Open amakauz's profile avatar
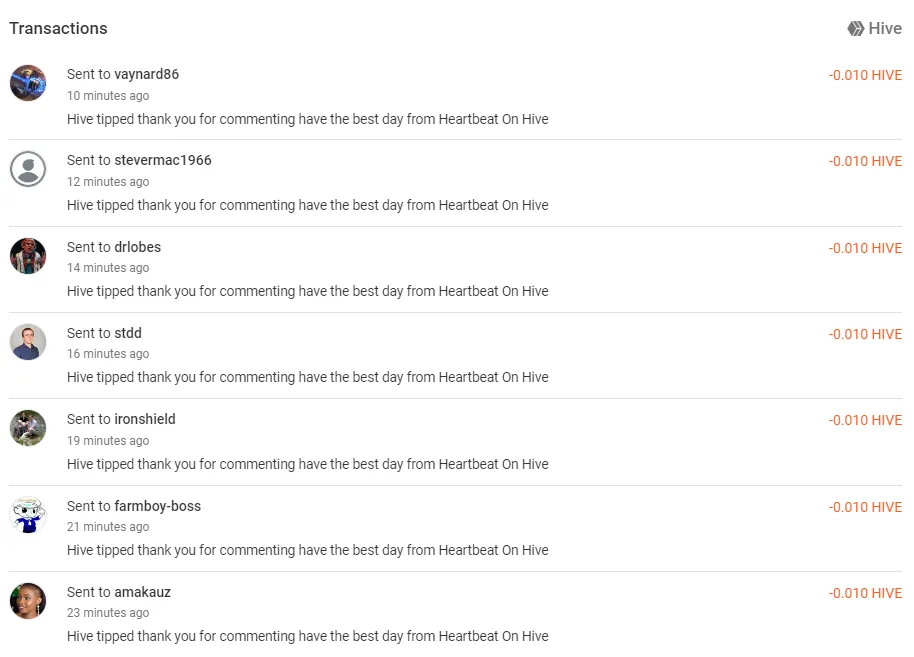914x657 pixels. tap(28, 600)
